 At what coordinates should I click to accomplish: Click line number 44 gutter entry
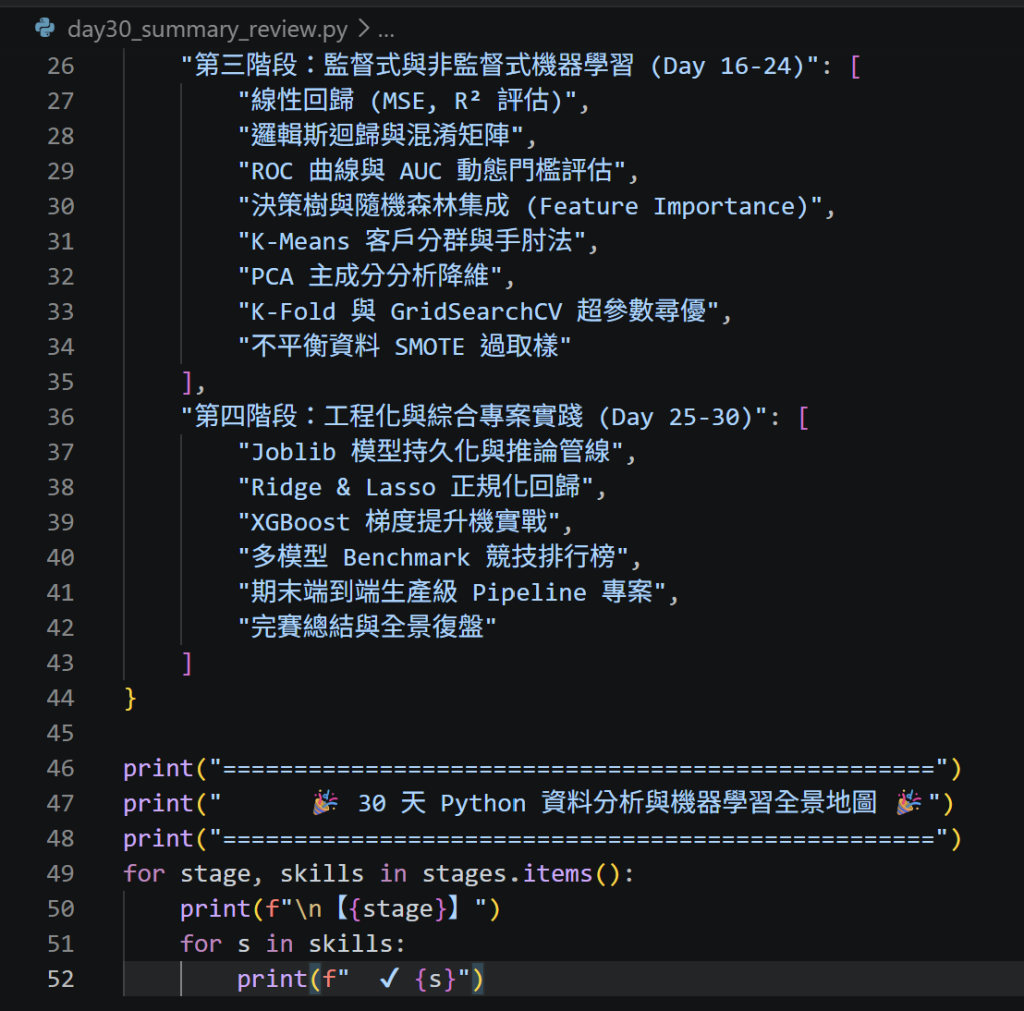point(61,698)
